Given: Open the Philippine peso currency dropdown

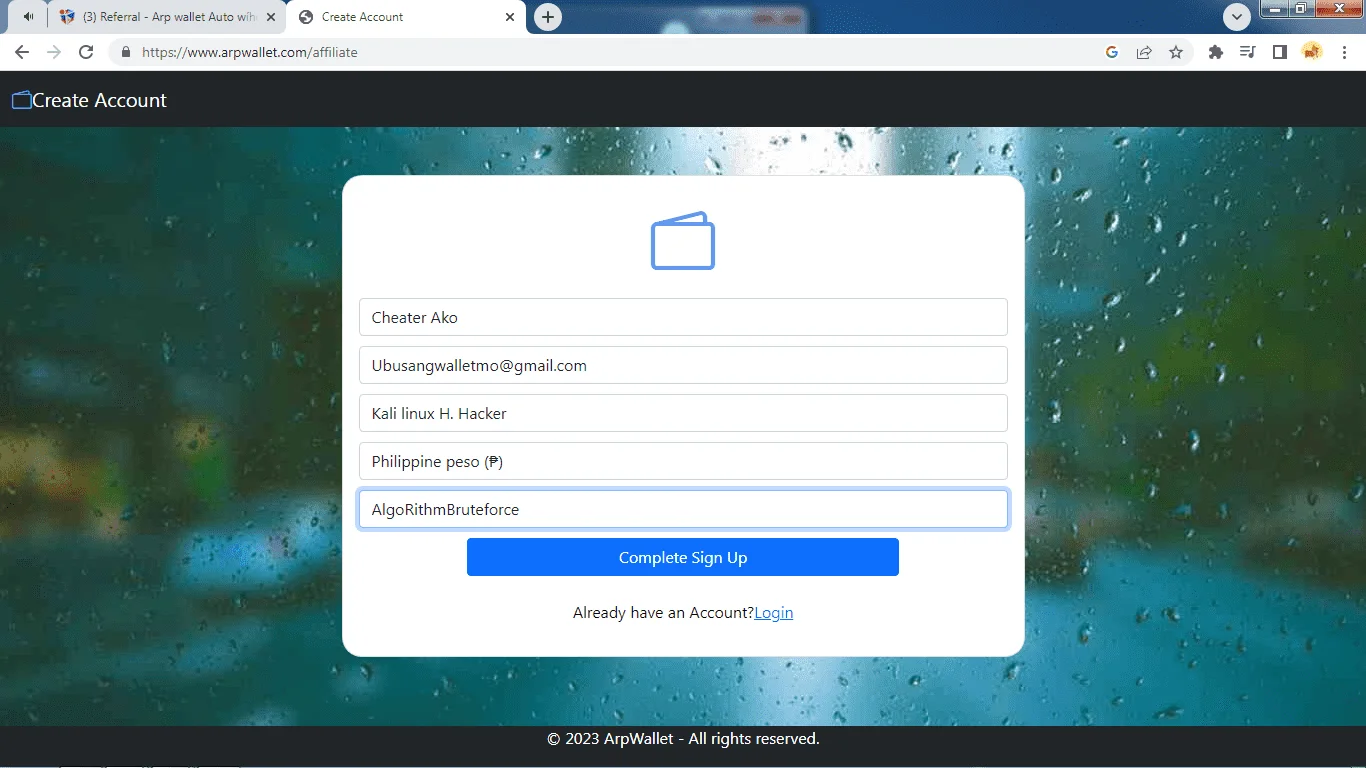Looking at the screenshot, I should [x=683, y=461].
